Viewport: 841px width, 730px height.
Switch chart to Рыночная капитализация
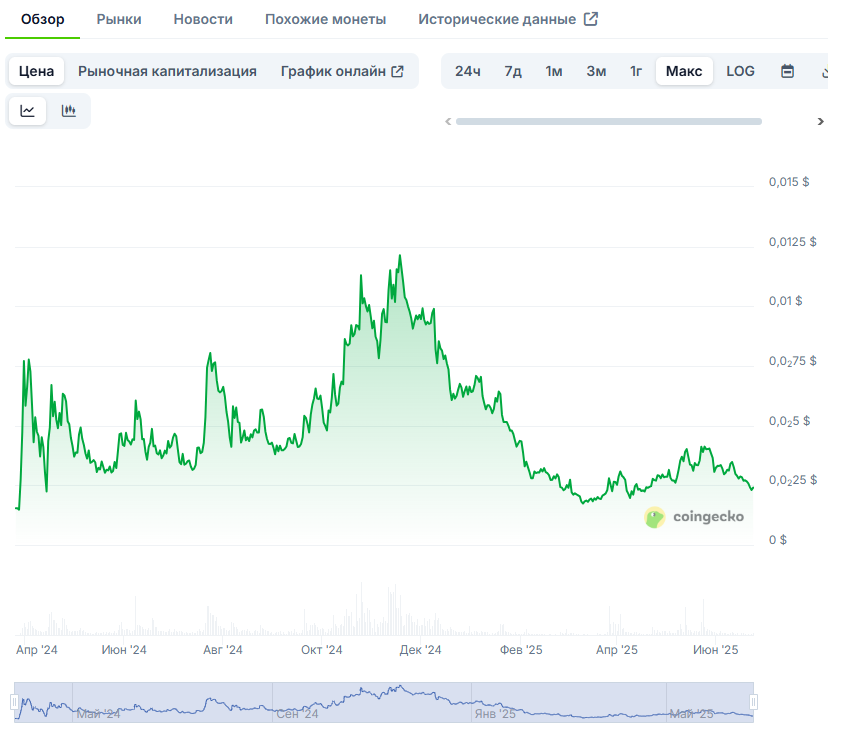pyautogui.click(x=167, y=71)
